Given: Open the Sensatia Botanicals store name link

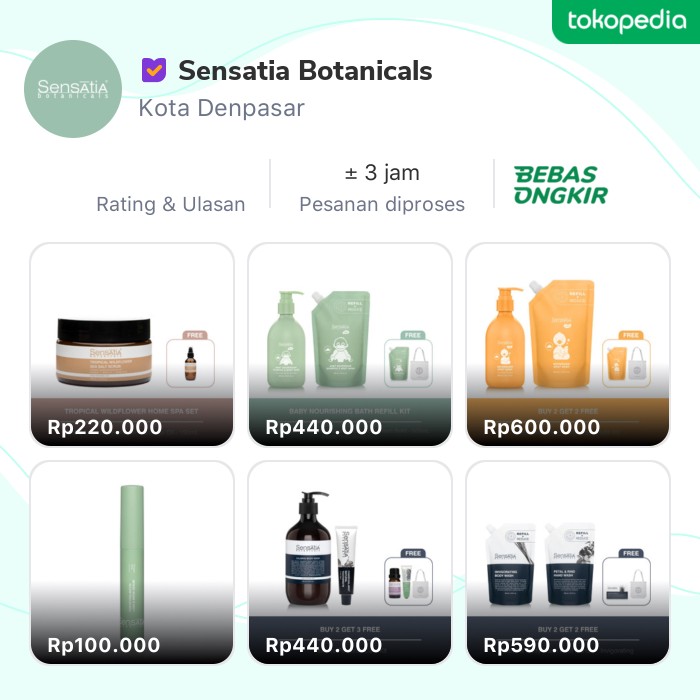Looking at the screenshot, I should [305, 71].
